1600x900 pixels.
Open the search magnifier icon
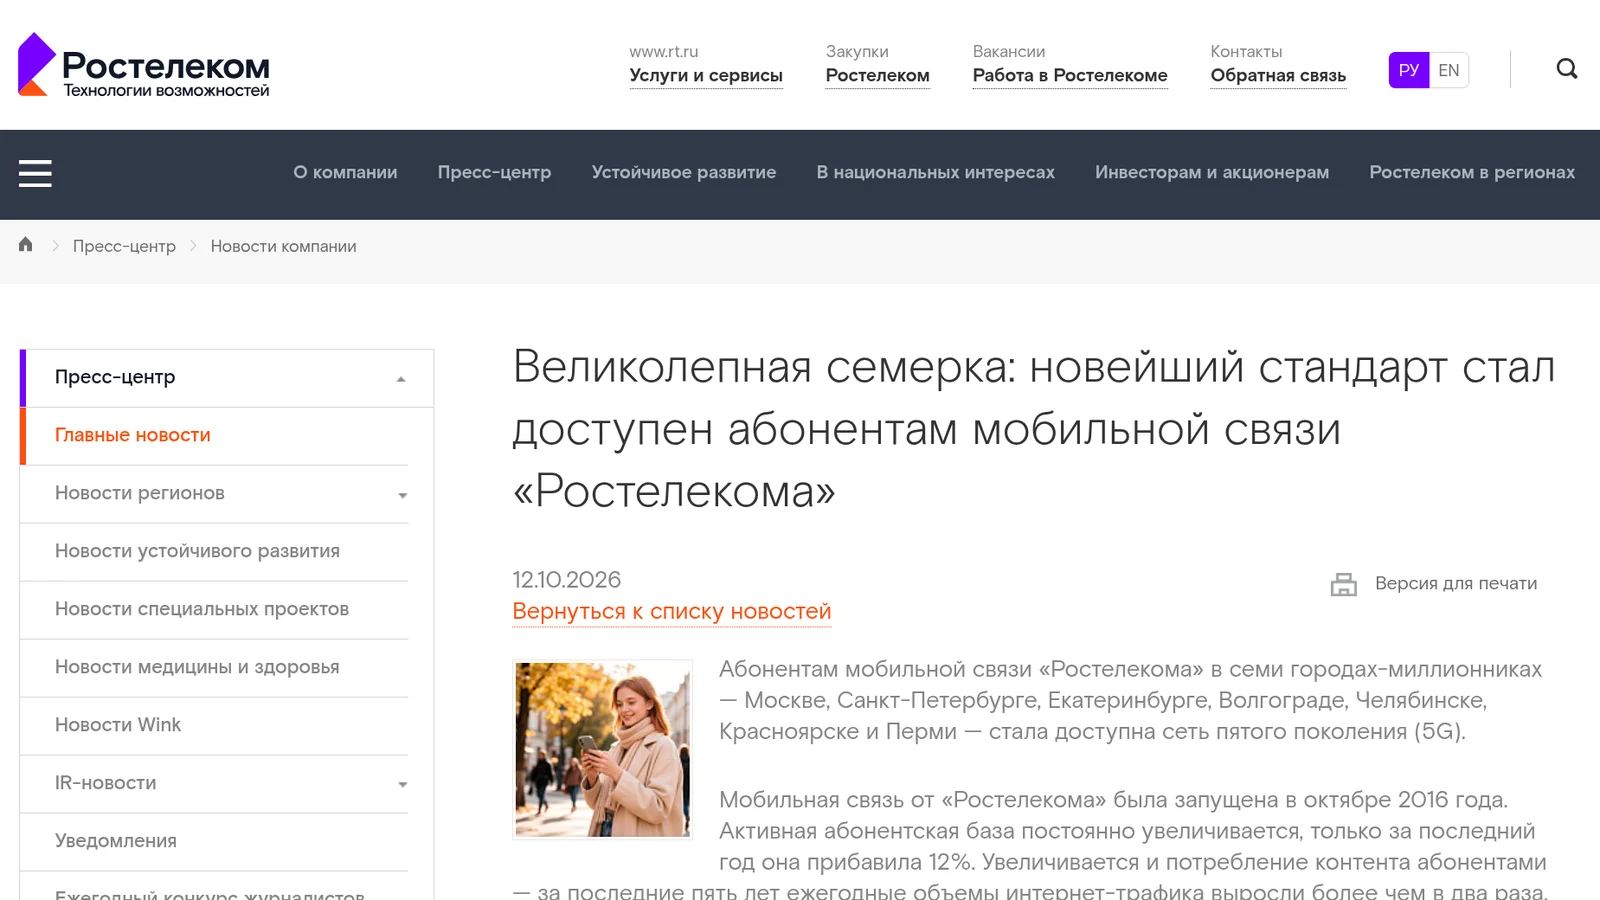tap(1567, 69)
